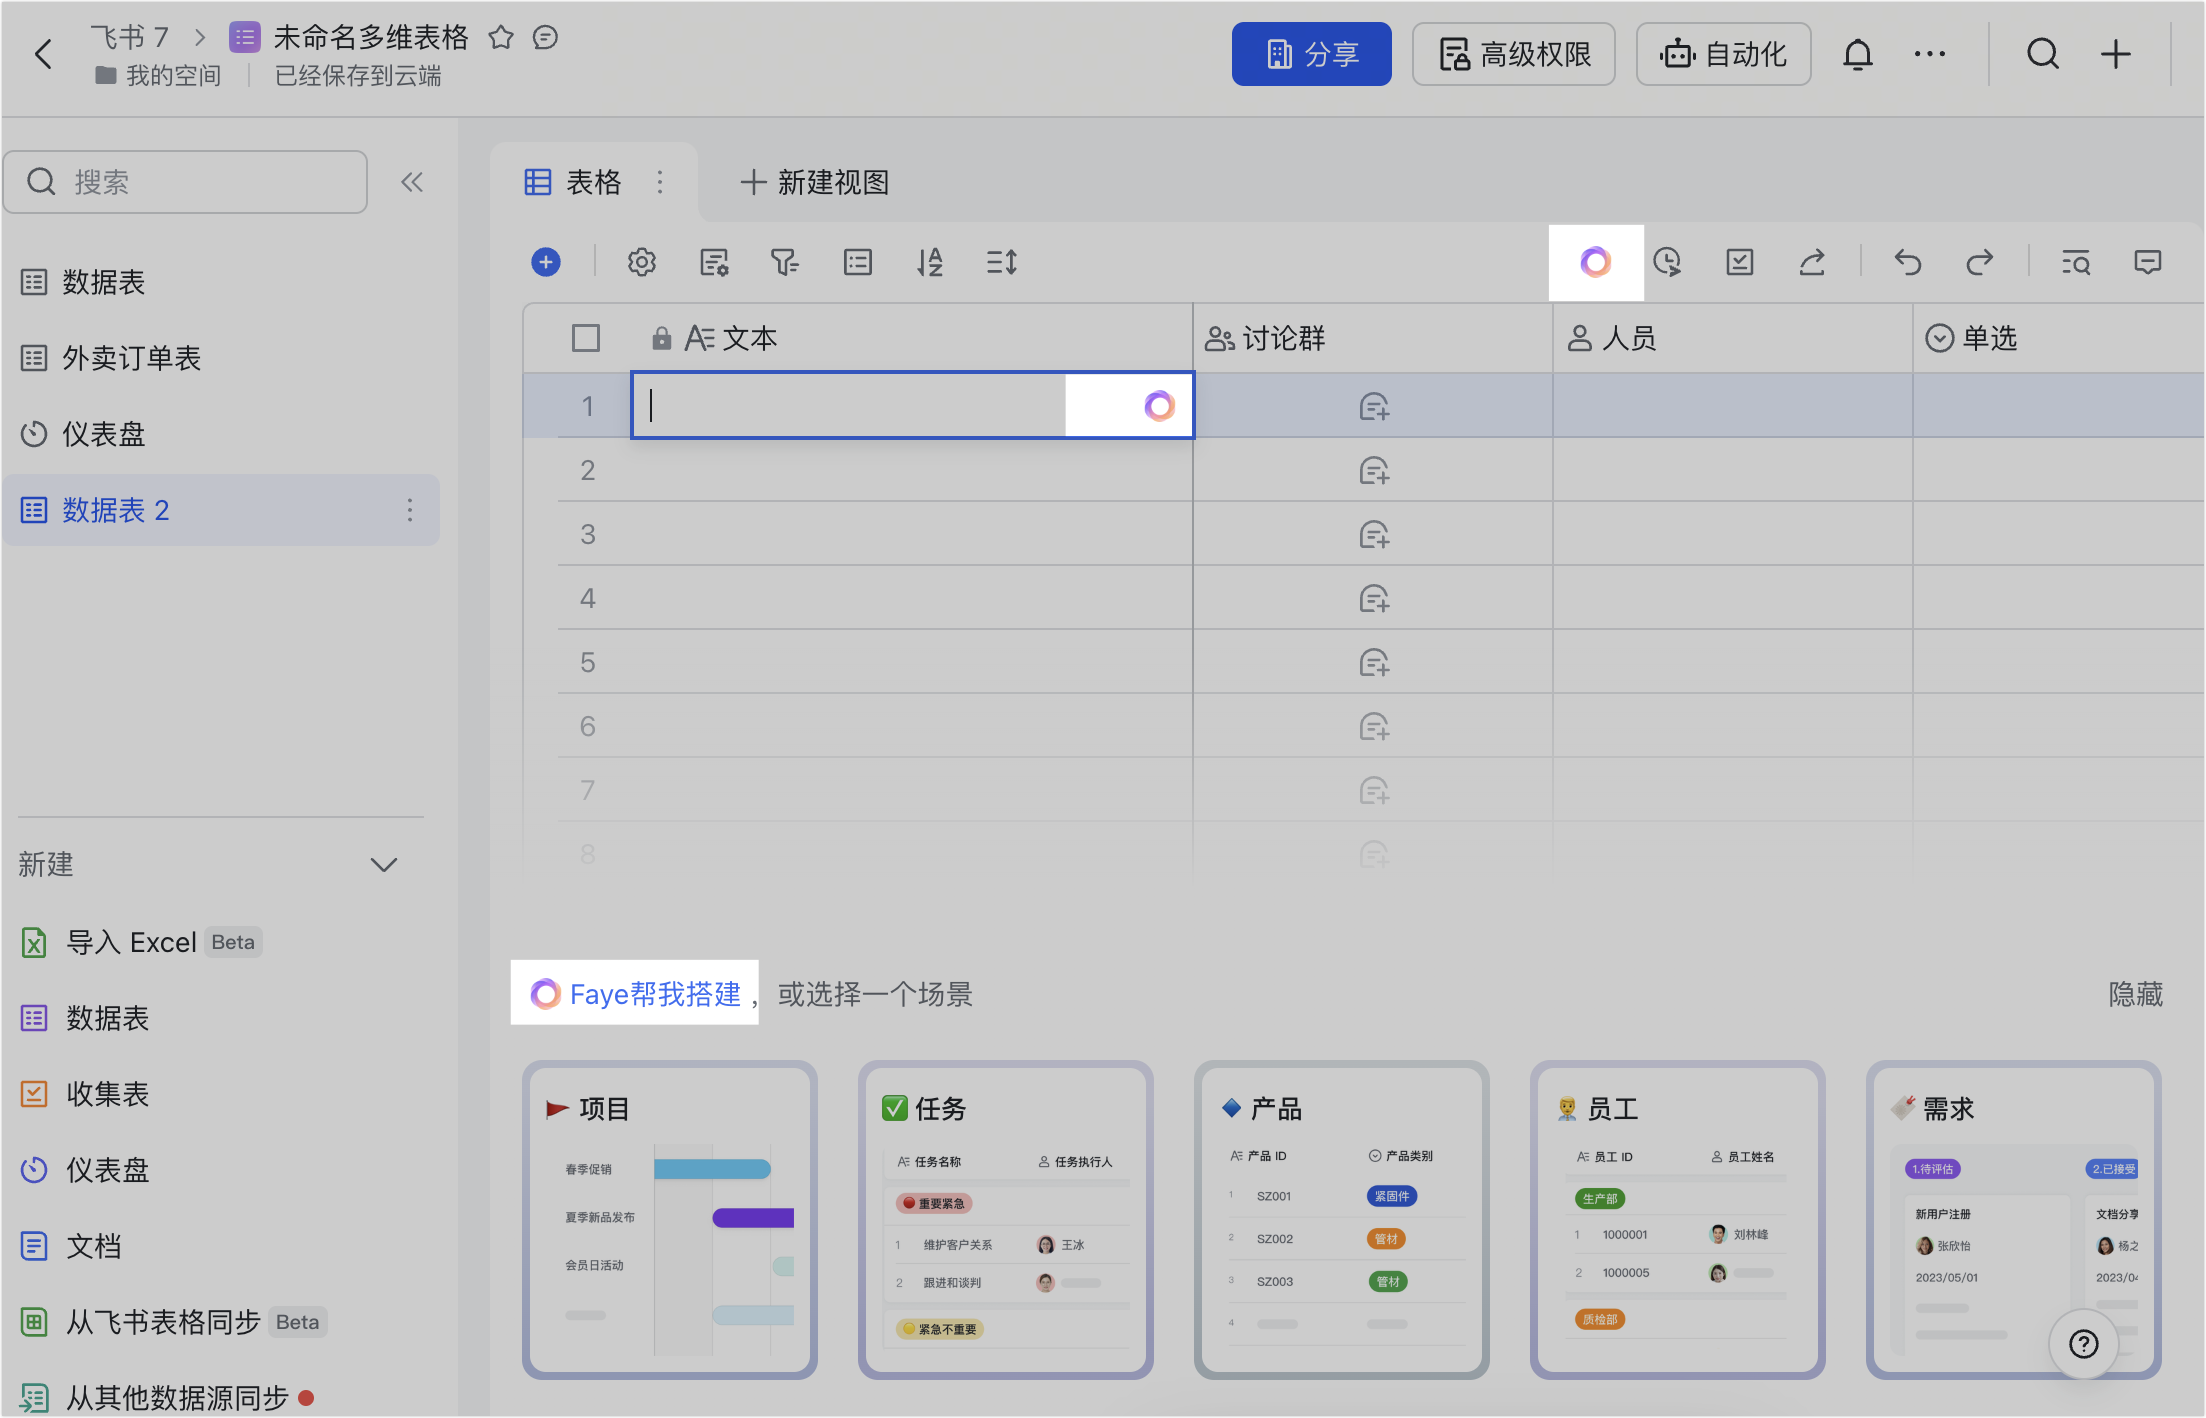The height and width of the screenshot is (1418, 2206).
Task: Open the 文本 column header
Action: point(912,338)
